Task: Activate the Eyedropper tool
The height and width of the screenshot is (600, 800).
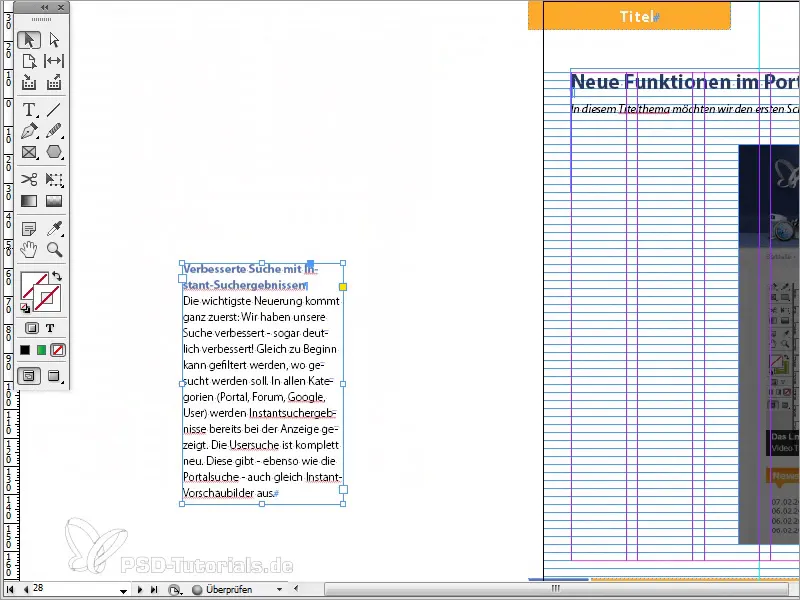Action: (54, 228)
